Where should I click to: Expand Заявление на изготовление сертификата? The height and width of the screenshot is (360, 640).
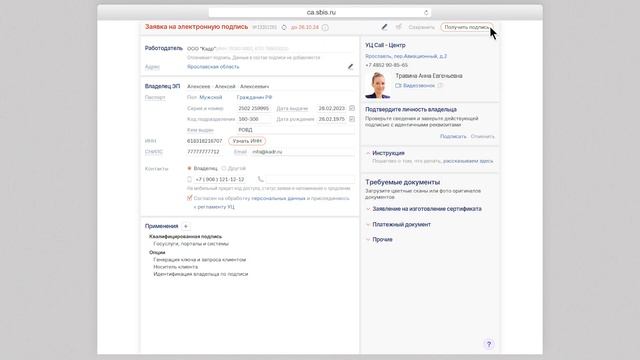coord(427,209)
